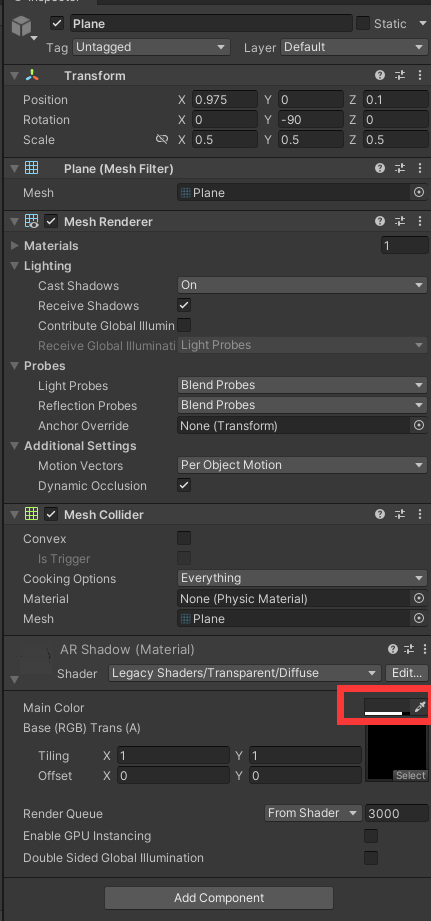
Task: Click the shader Edit... button
Action: click(x=406, y=673)
